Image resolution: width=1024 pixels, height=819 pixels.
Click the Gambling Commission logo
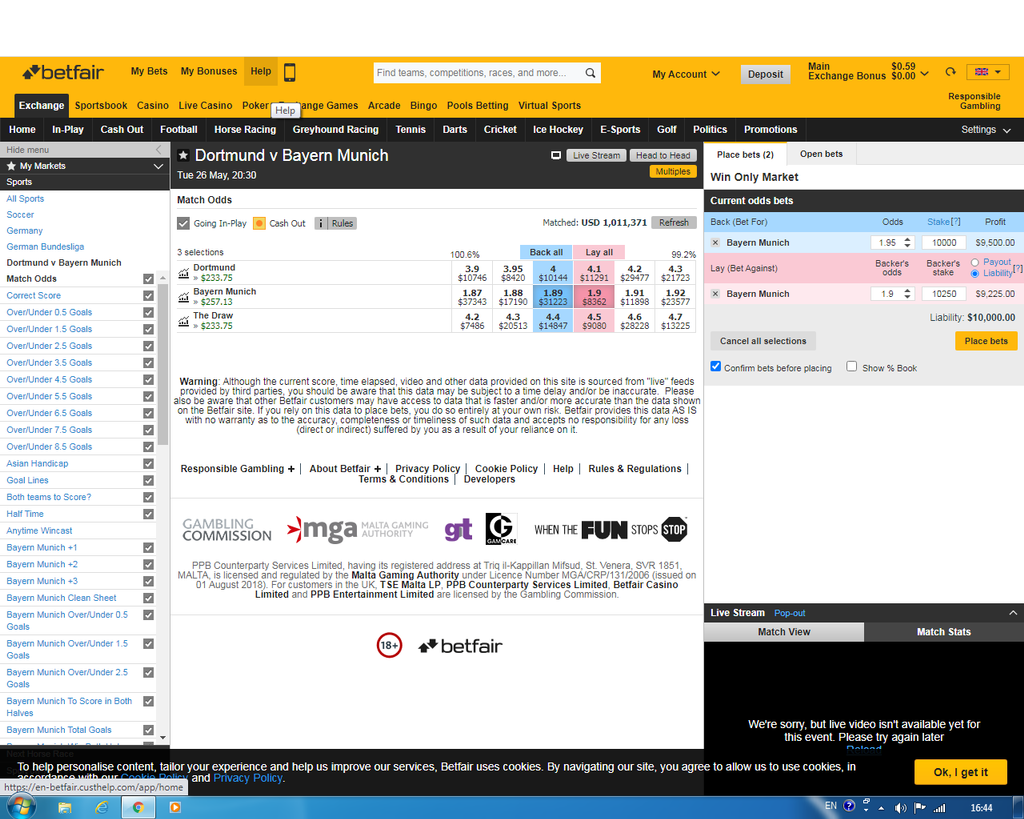[227, 530]
